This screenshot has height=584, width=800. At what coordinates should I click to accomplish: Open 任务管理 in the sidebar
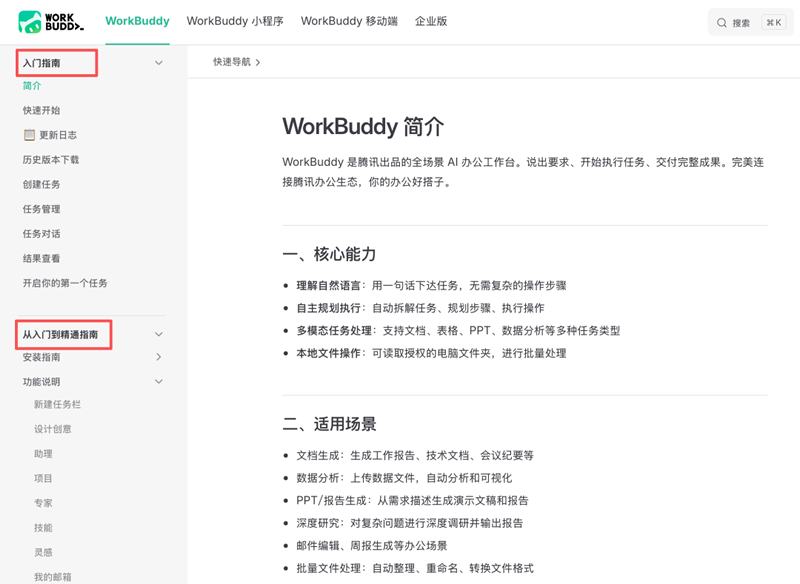41,209
